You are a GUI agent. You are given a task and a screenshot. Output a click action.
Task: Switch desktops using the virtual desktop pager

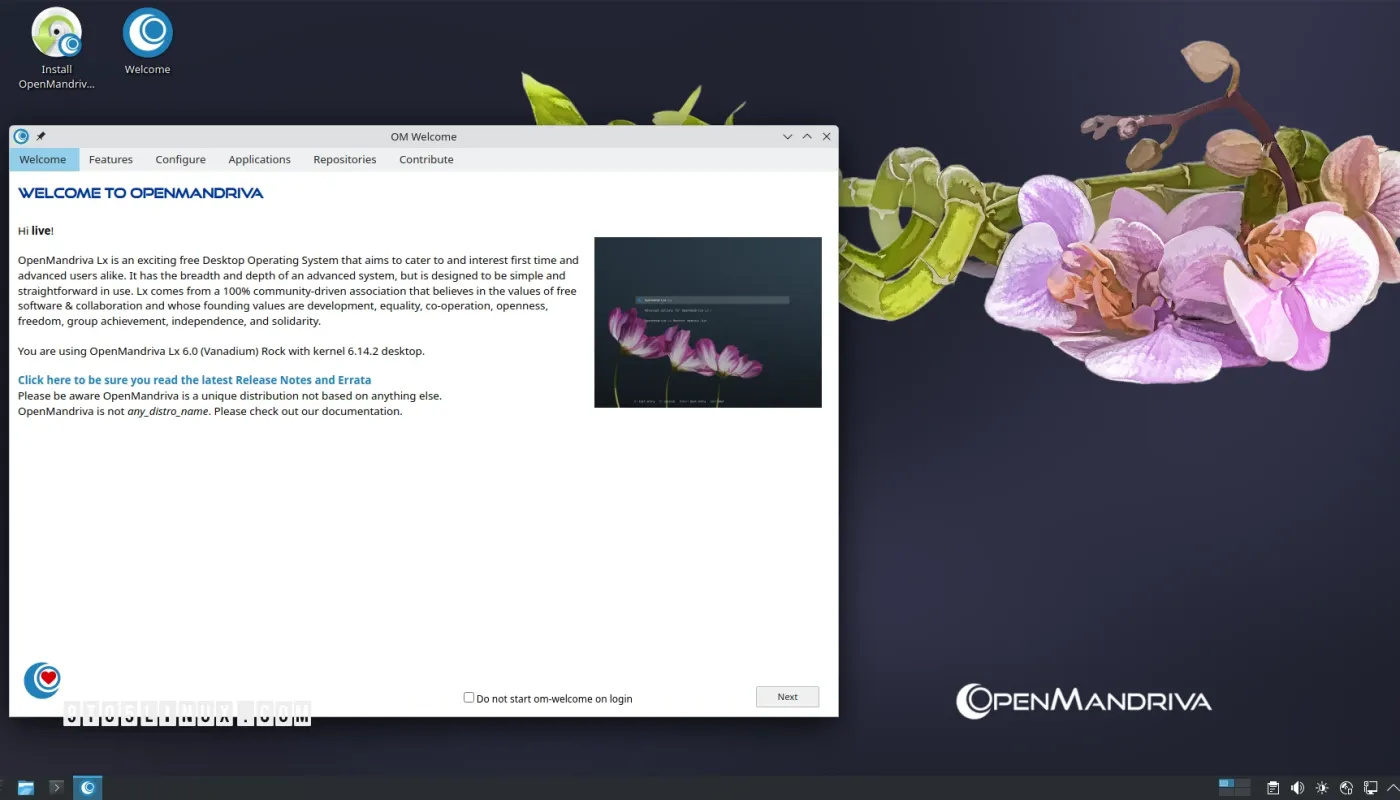point(1234,788)
